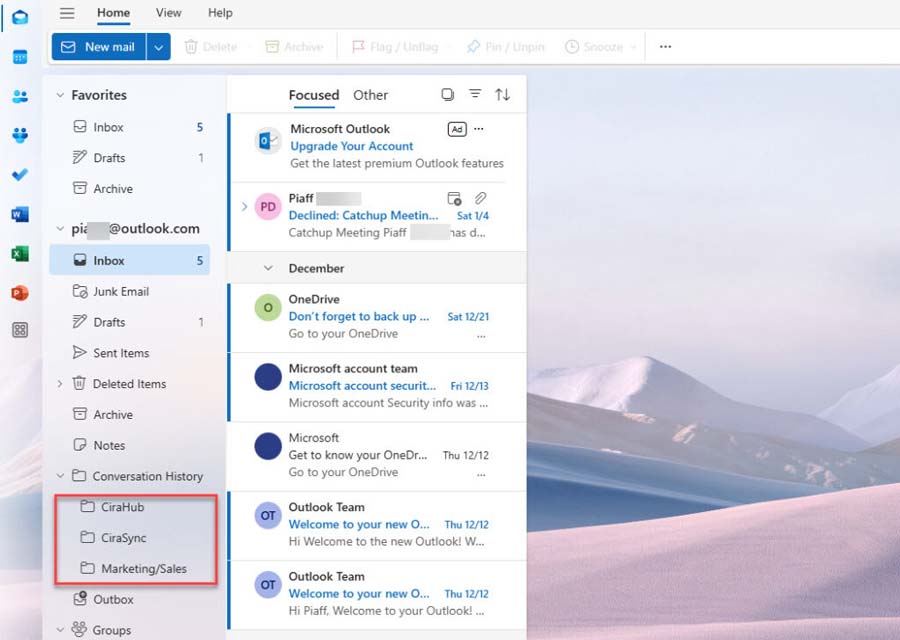
Task: Open the Calendar app in sidebar
Action: pyautogui.click(x=20, y=57)
